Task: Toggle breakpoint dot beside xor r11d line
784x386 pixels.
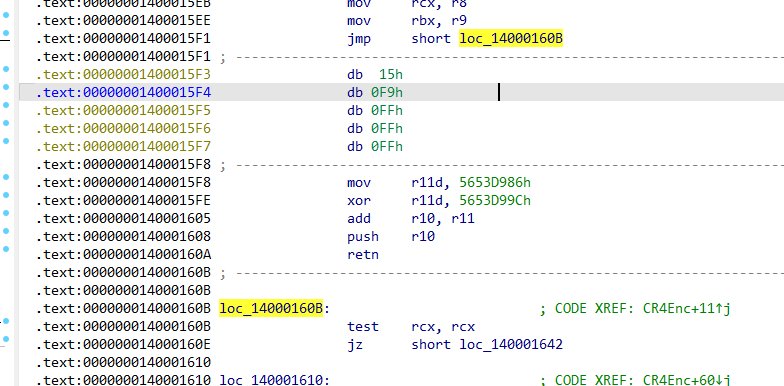Action: [6, 195]
